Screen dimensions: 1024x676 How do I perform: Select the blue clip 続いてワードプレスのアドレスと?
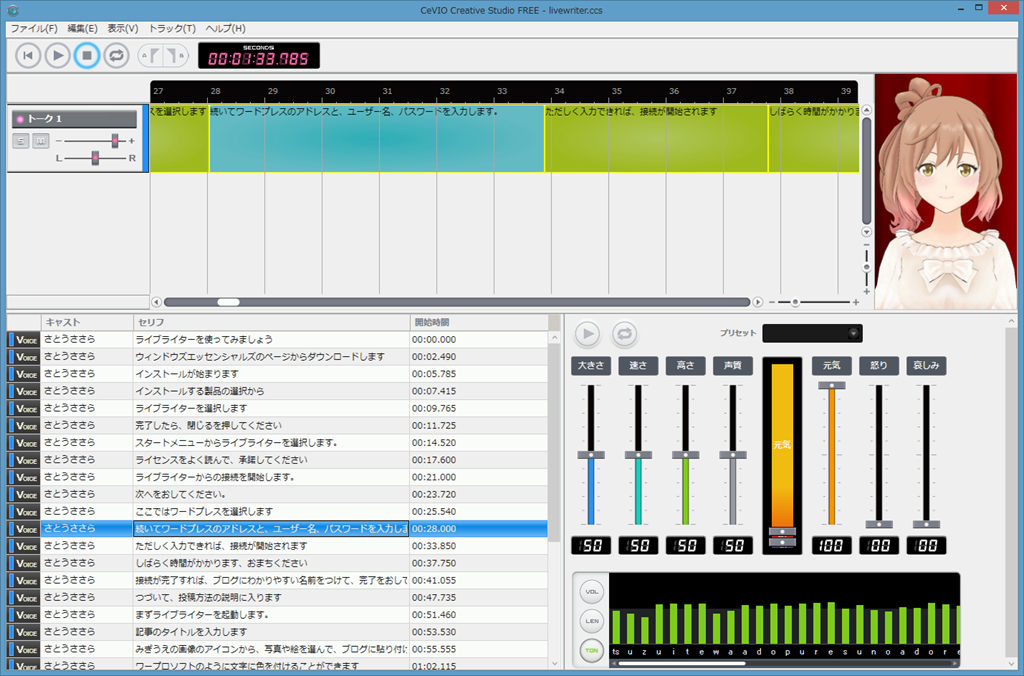[377, 138]
